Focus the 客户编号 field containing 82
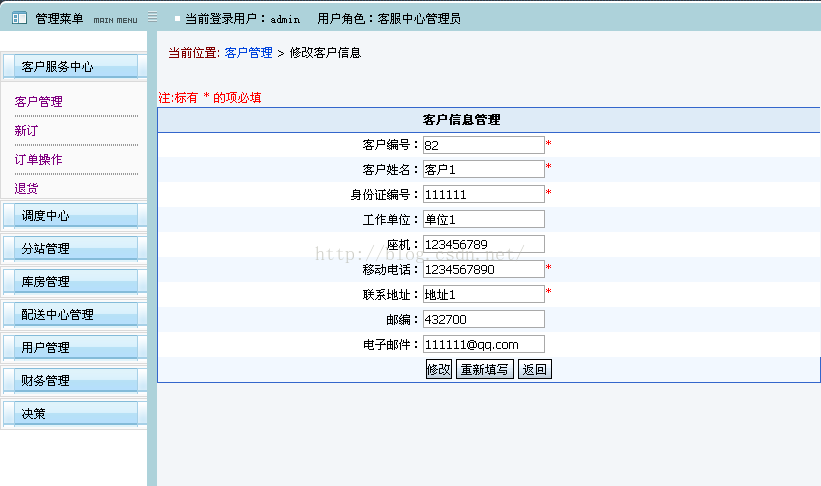Screen dimensions: 821x486 [x=484, y=145]
